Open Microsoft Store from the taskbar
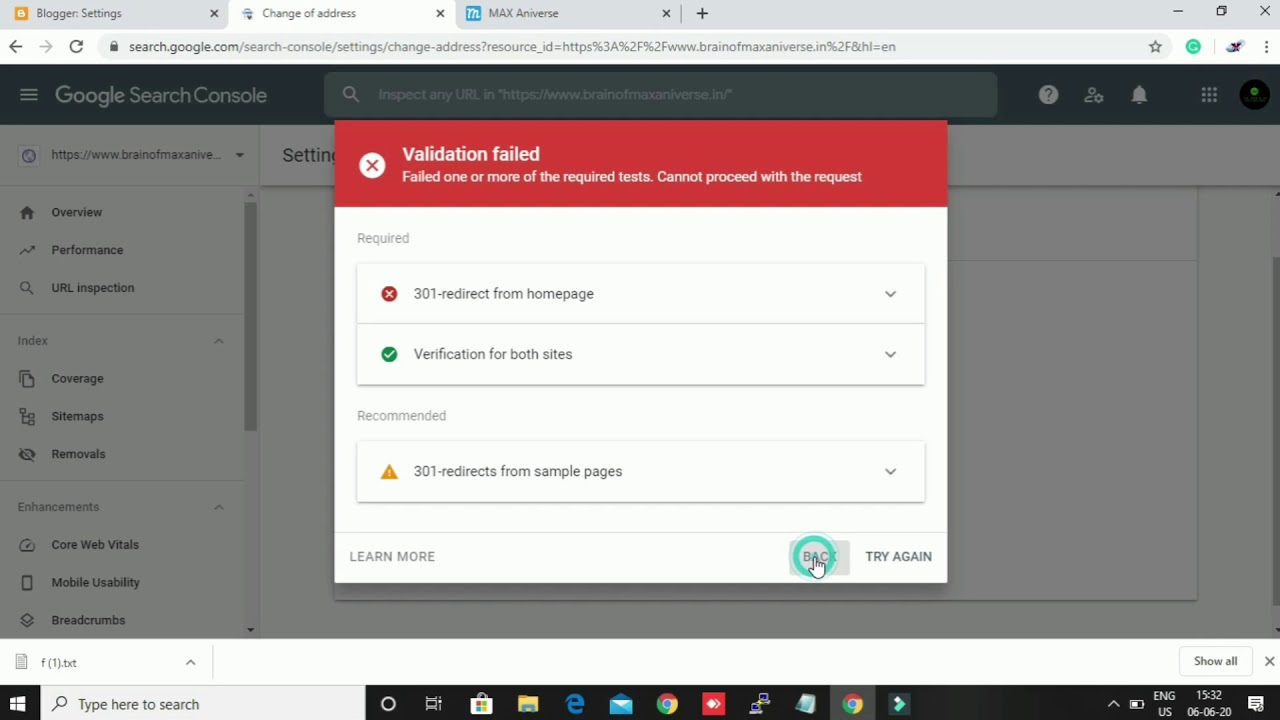 (x=481, y=704)
